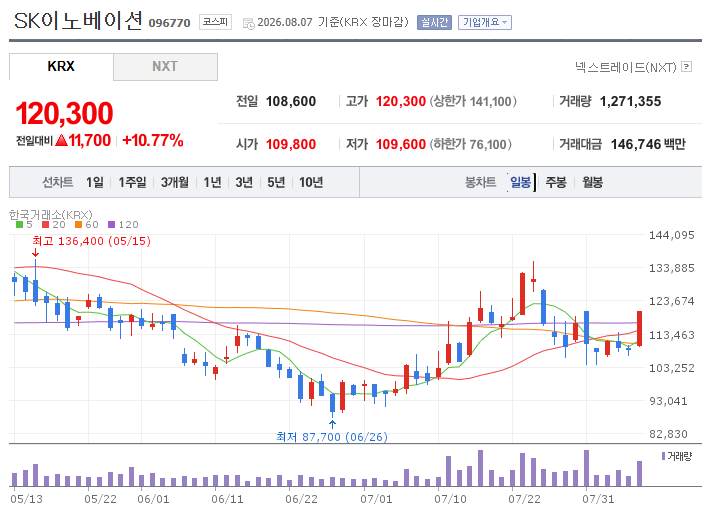702x514 pixels.
Task: Switch to the NXT tab
Action: point(165,67)
